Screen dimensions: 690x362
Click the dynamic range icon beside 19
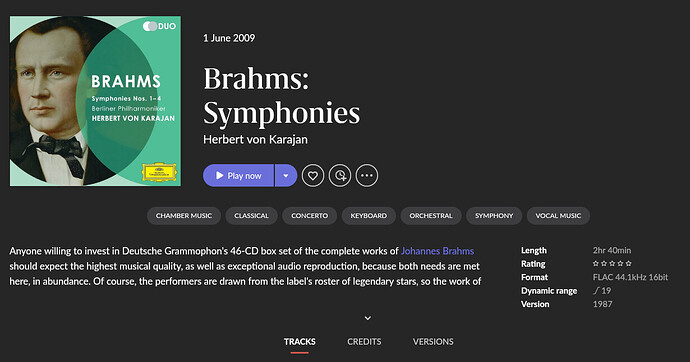tap(596, 290)
